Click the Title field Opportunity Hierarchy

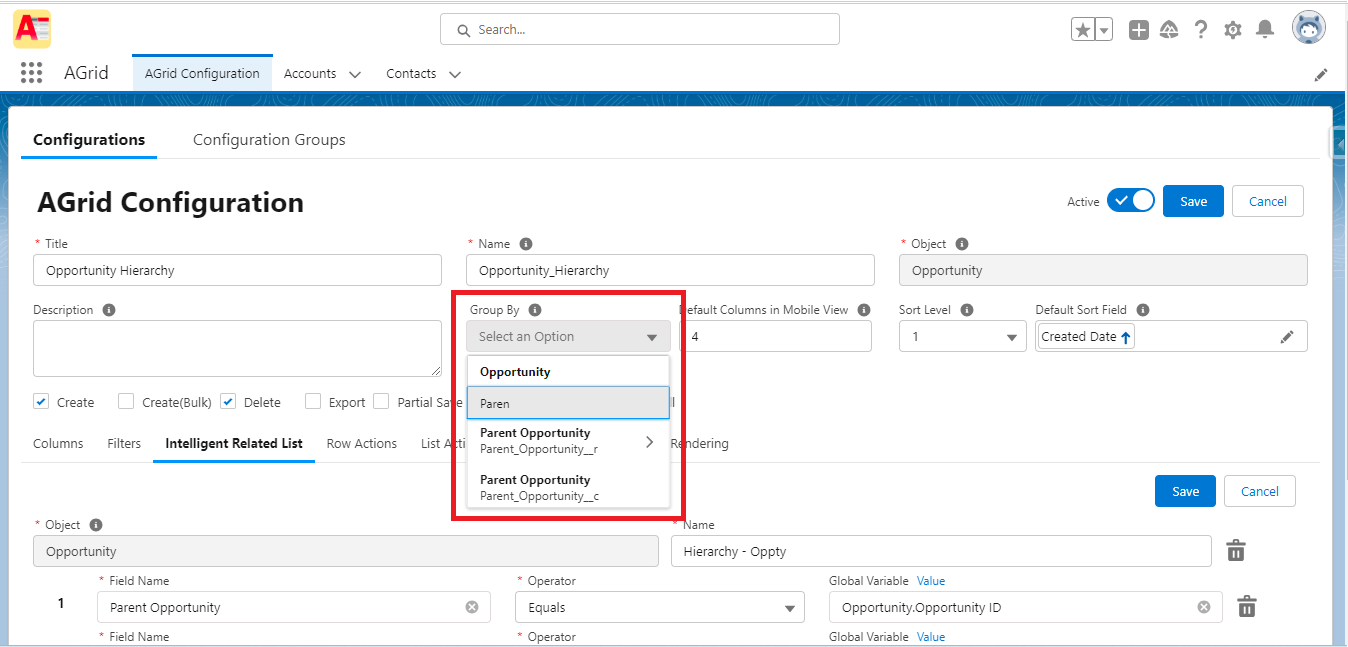pyautogui.click(x=237, y=270)
